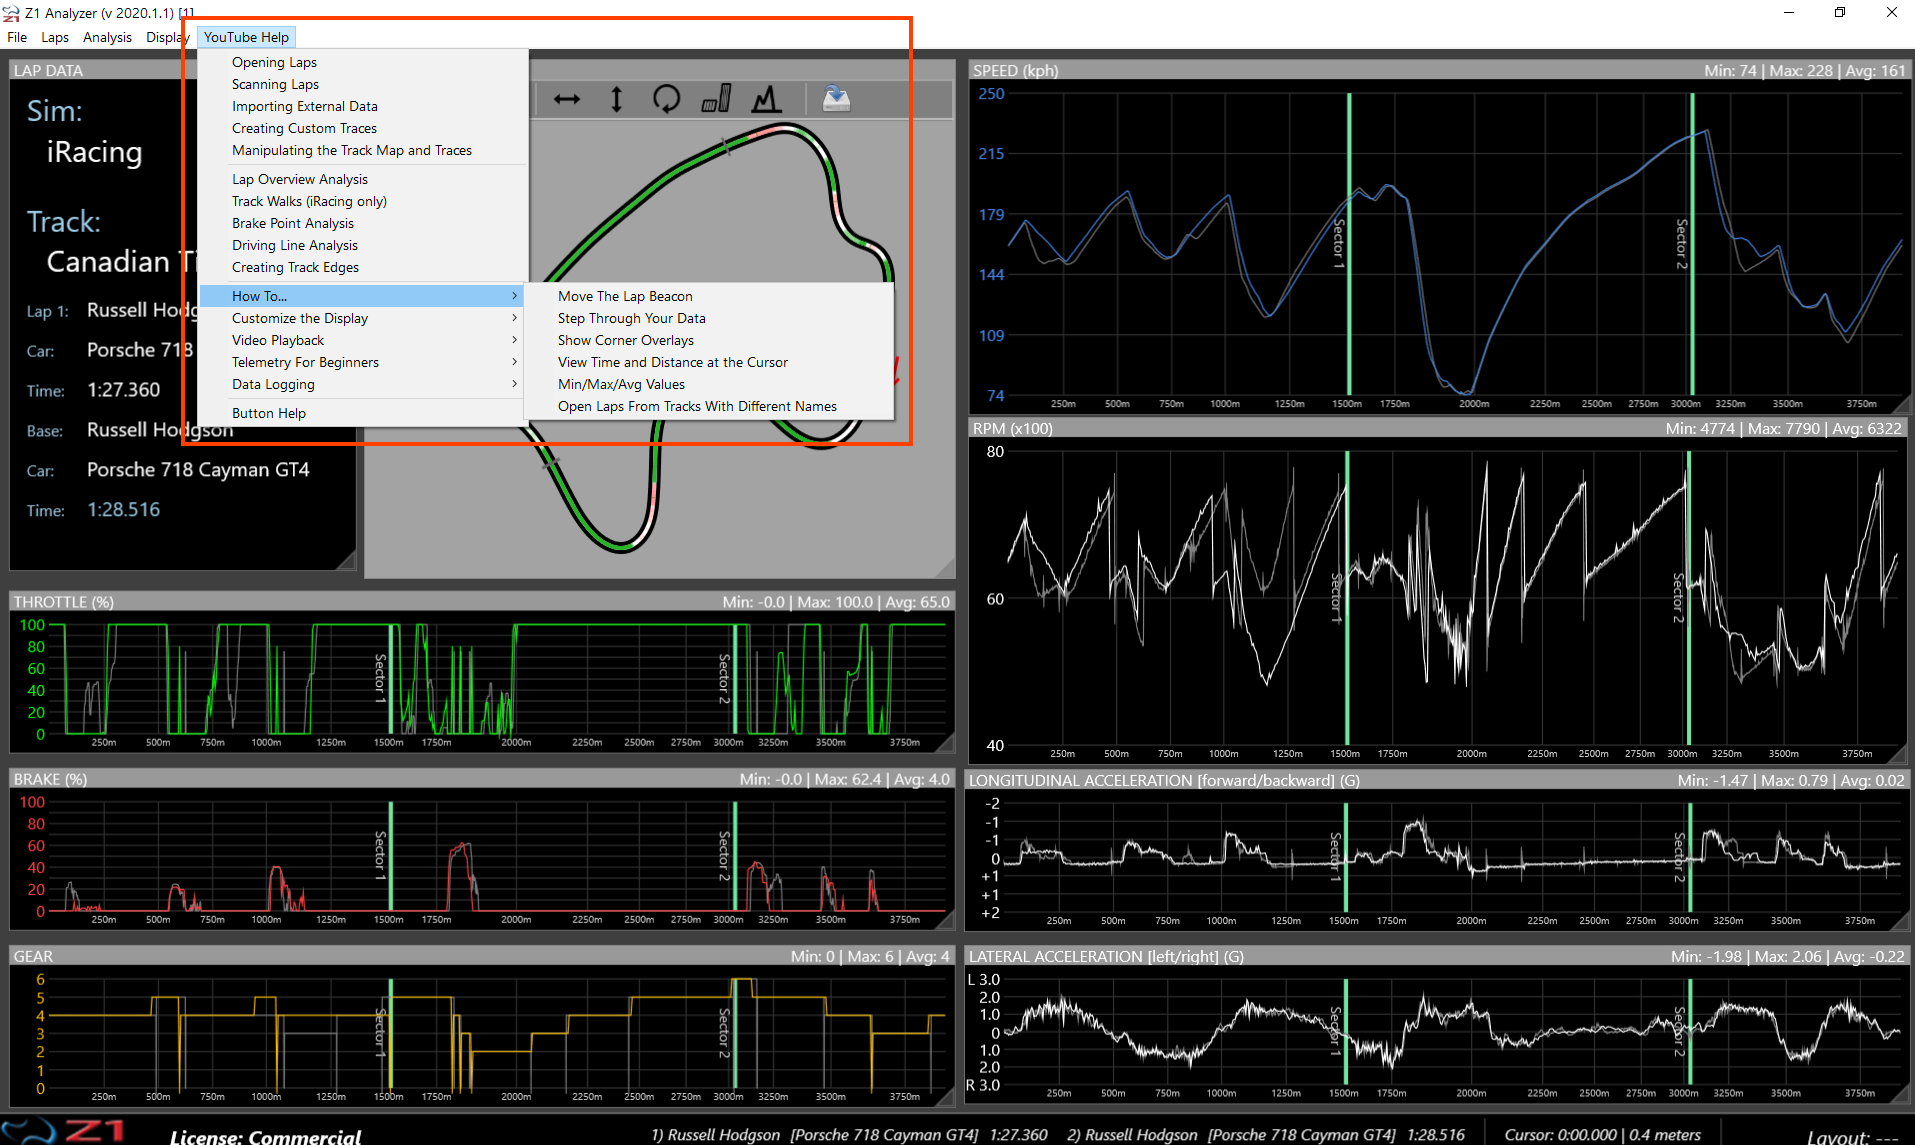Click the trace graph icon in map toolbar
The height and width of the screenshot is (1145, 1915).
coord(766,99)
